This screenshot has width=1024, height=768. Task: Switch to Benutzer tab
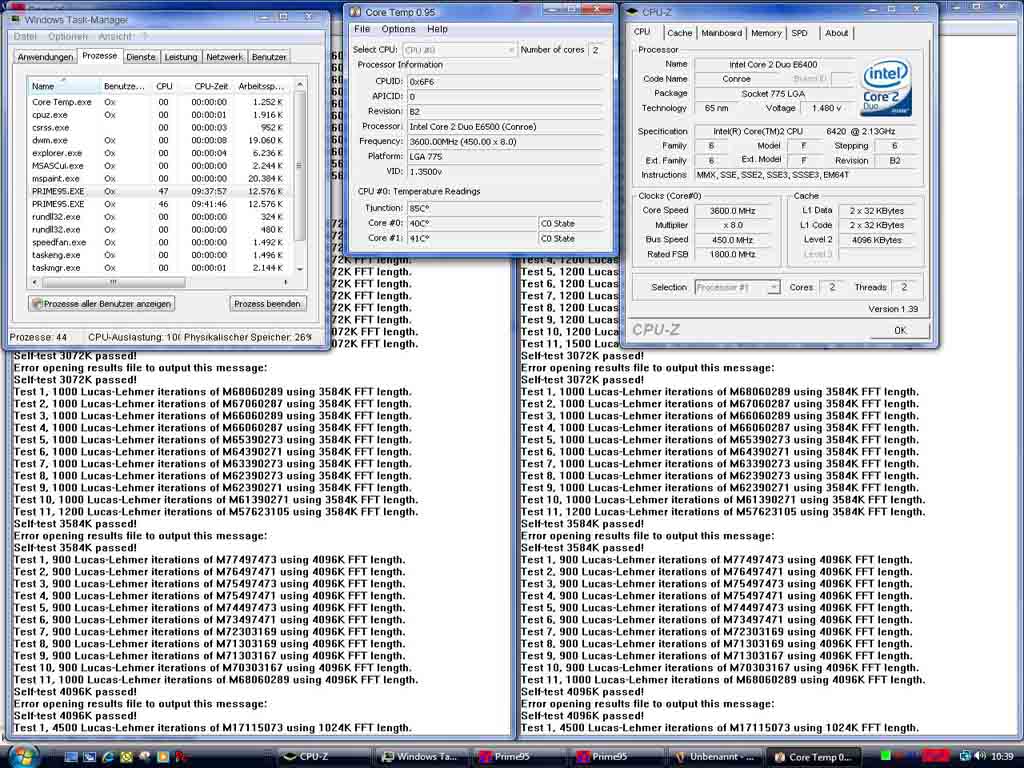269,57
